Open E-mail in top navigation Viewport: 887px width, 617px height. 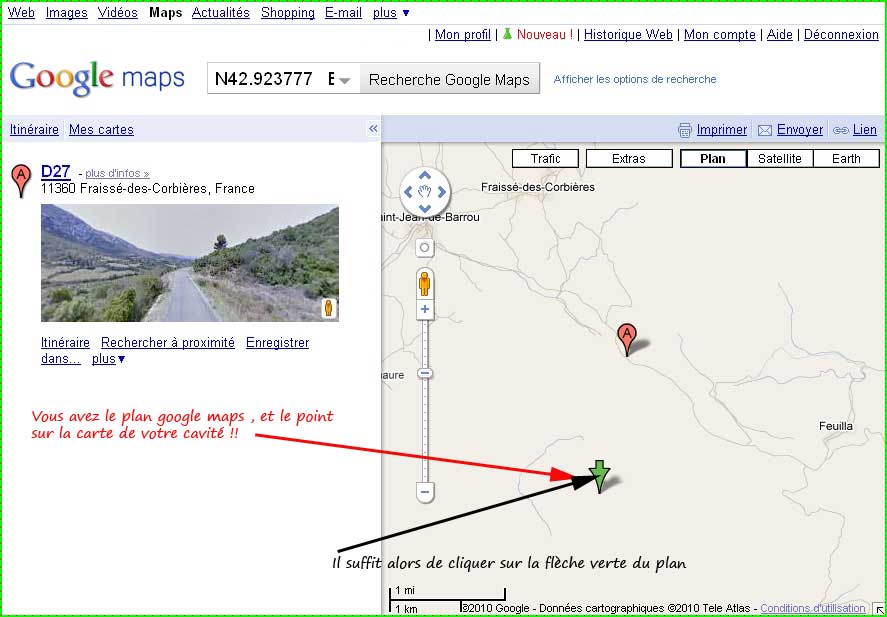[x=343, y=12]
